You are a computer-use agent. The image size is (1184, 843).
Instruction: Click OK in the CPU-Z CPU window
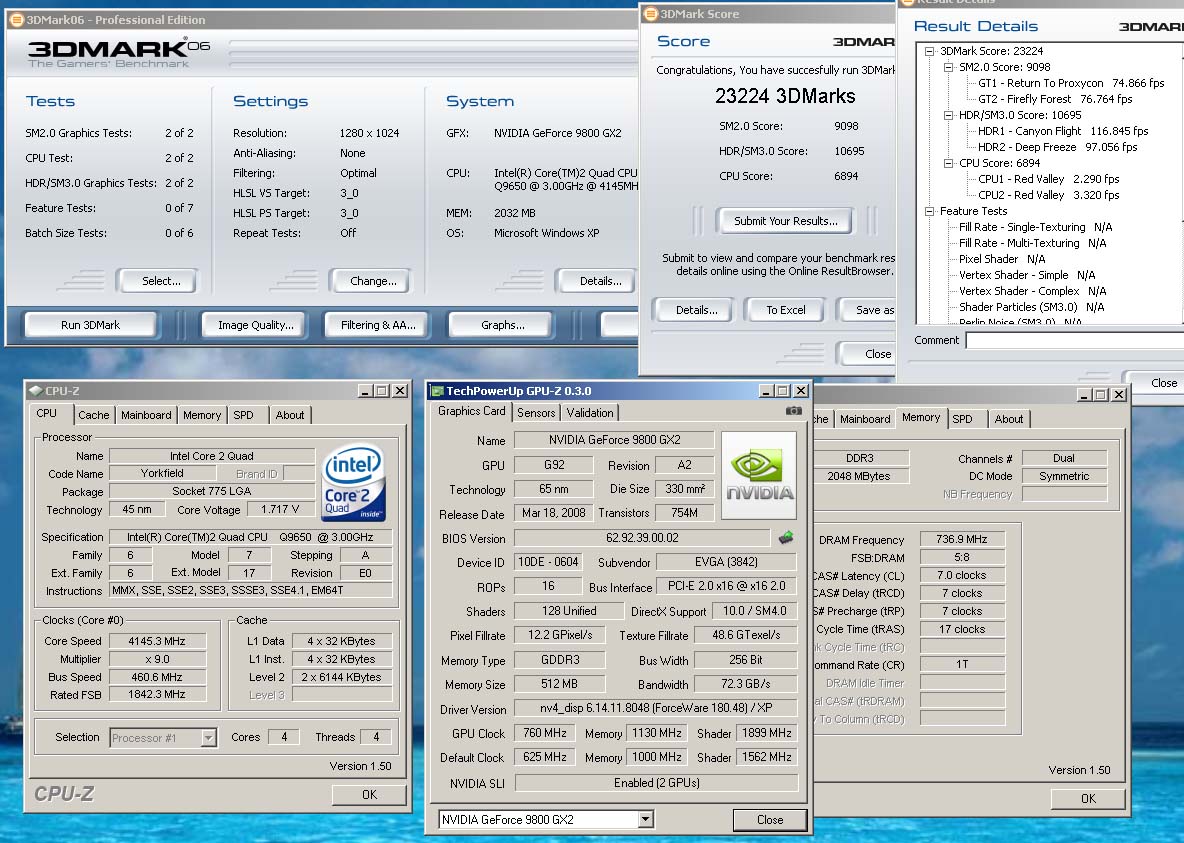click(x=369, y=795)
